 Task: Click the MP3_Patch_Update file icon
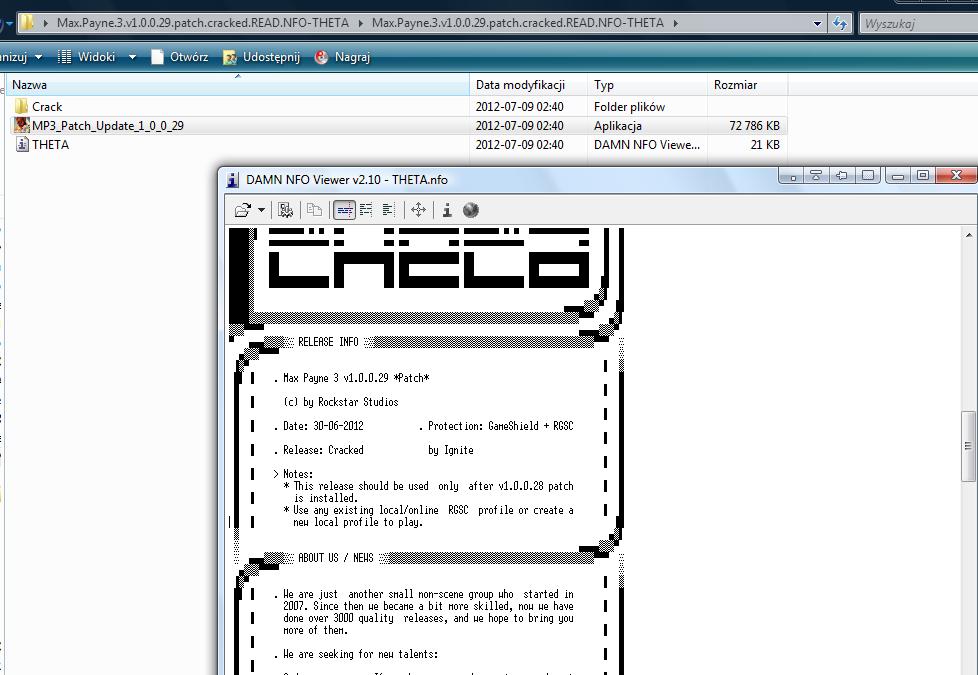(22, 125)
